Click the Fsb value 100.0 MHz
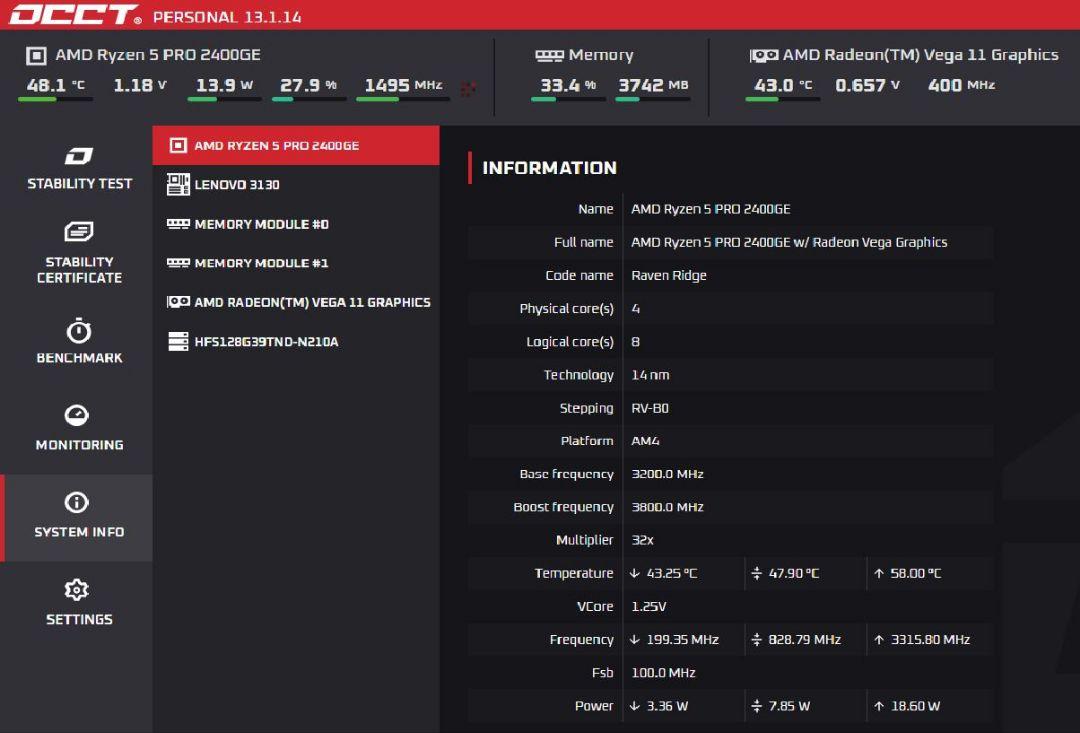 pos(663,672)
